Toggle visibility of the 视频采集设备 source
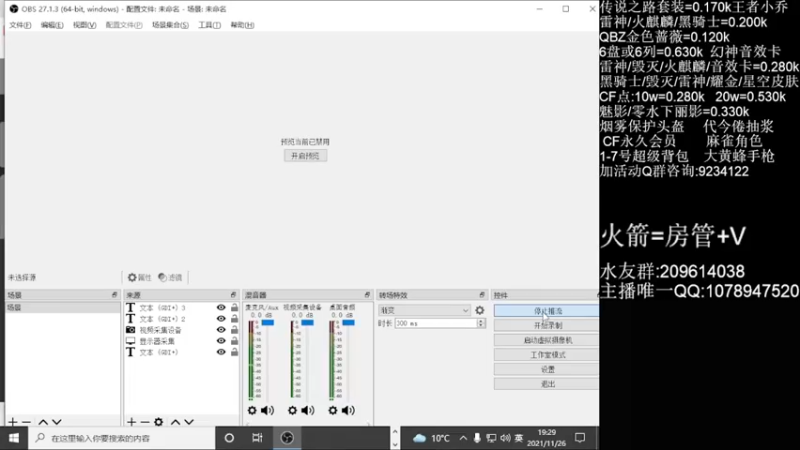 221,330
